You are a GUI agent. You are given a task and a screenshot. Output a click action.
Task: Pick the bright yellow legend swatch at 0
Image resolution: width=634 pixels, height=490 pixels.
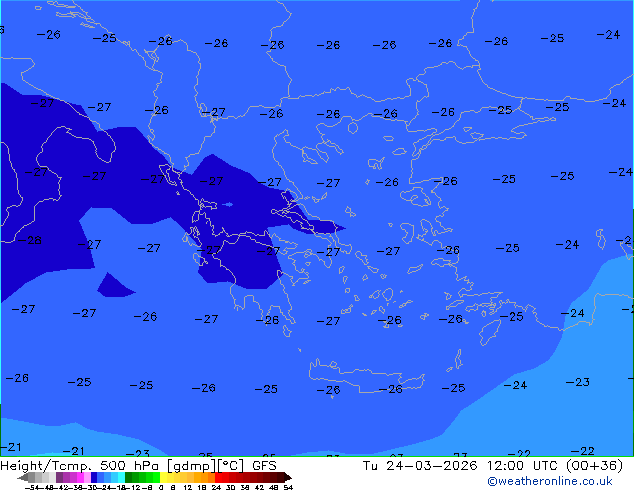click(x=163, y=477)
